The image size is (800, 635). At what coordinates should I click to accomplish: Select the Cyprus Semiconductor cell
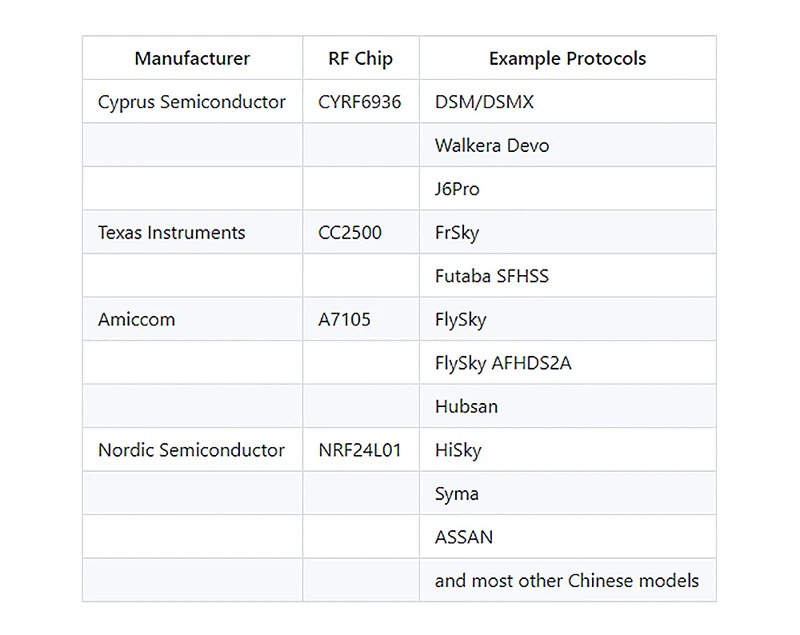192,101
